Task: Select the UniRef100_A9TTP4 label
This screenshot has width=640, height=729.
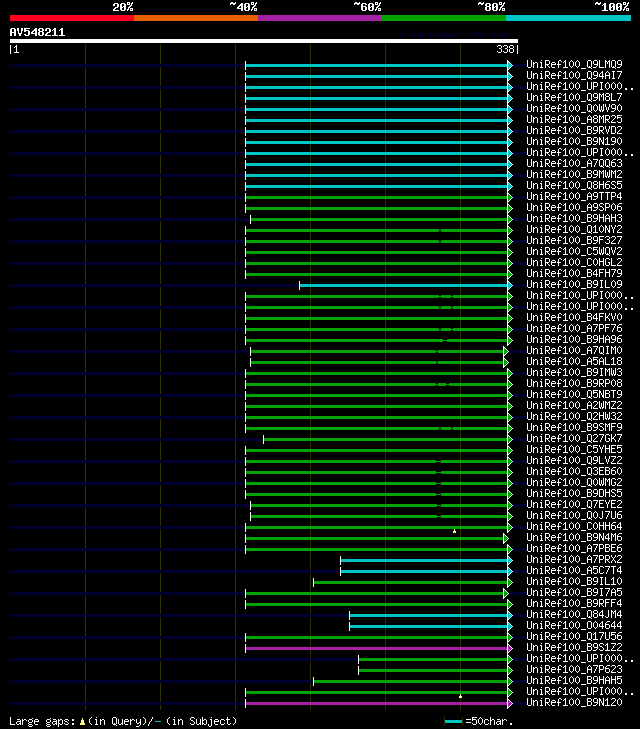Action: (574, 196)
